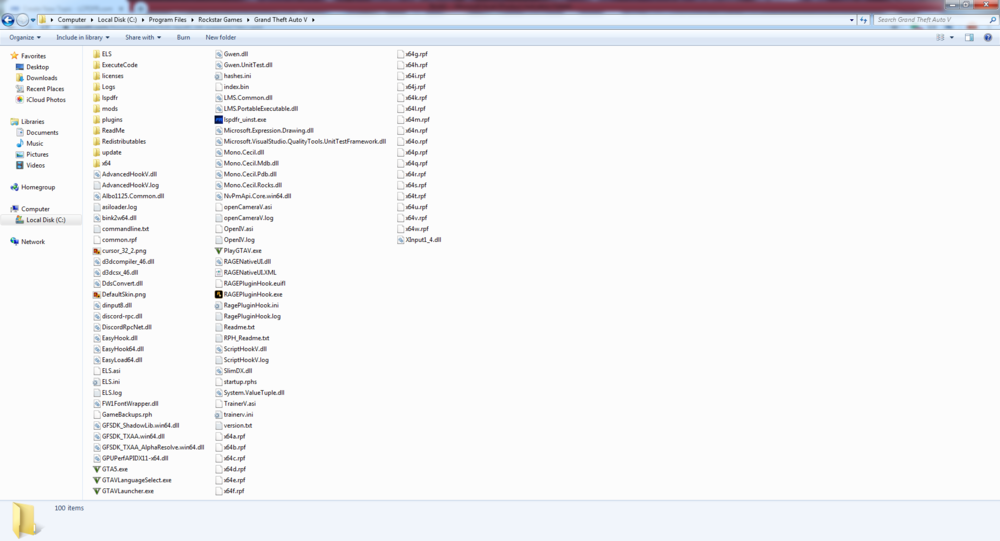Select the ELS.ini settings file icon
Screen dimensions: 1000x541
(x=97, y=382)
